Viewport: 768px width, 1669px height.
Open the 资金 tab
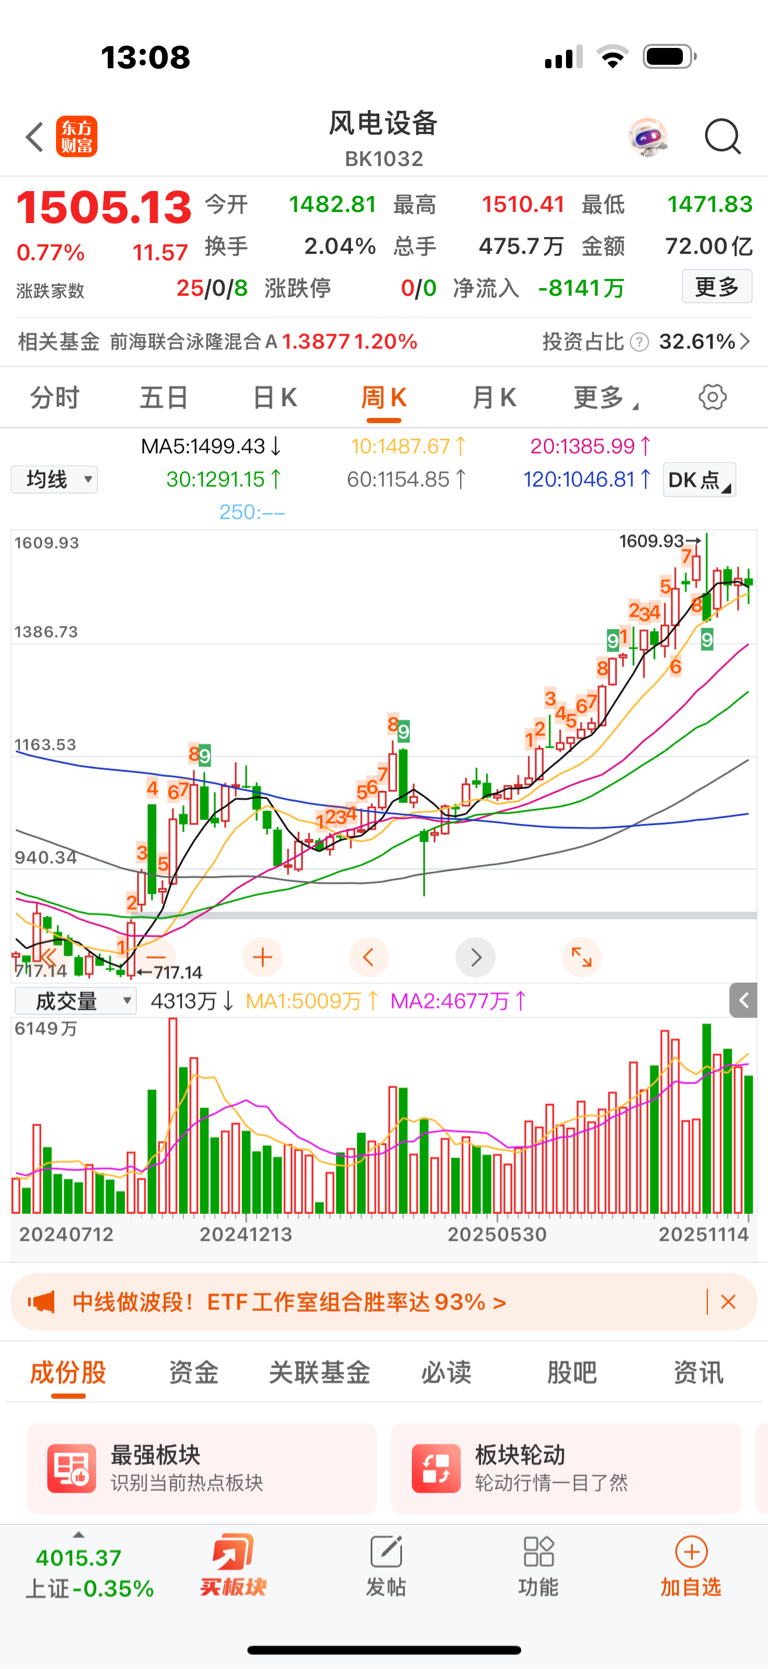click(193, 1373)
